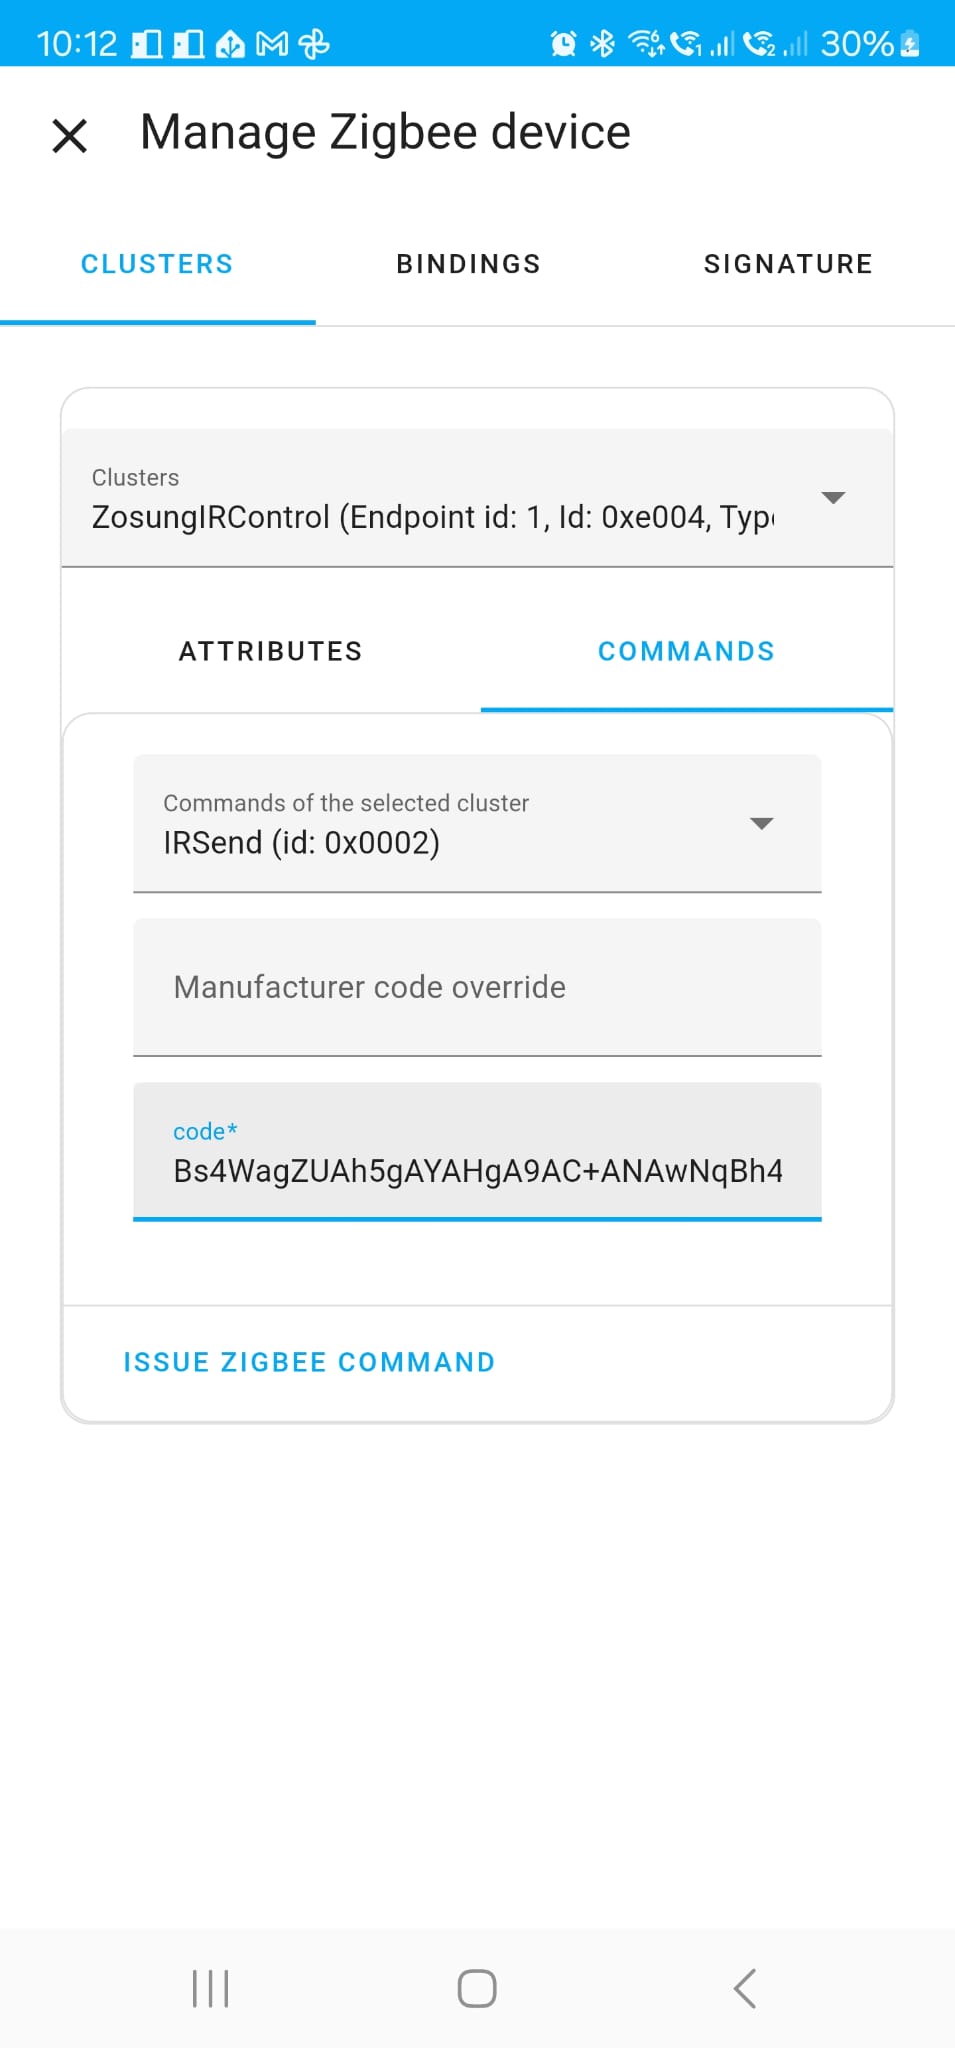The height and width of the screenshot is (2048, 955).
Task: Tap the Android recent apps icon
Action: [x=210, y=1988]
